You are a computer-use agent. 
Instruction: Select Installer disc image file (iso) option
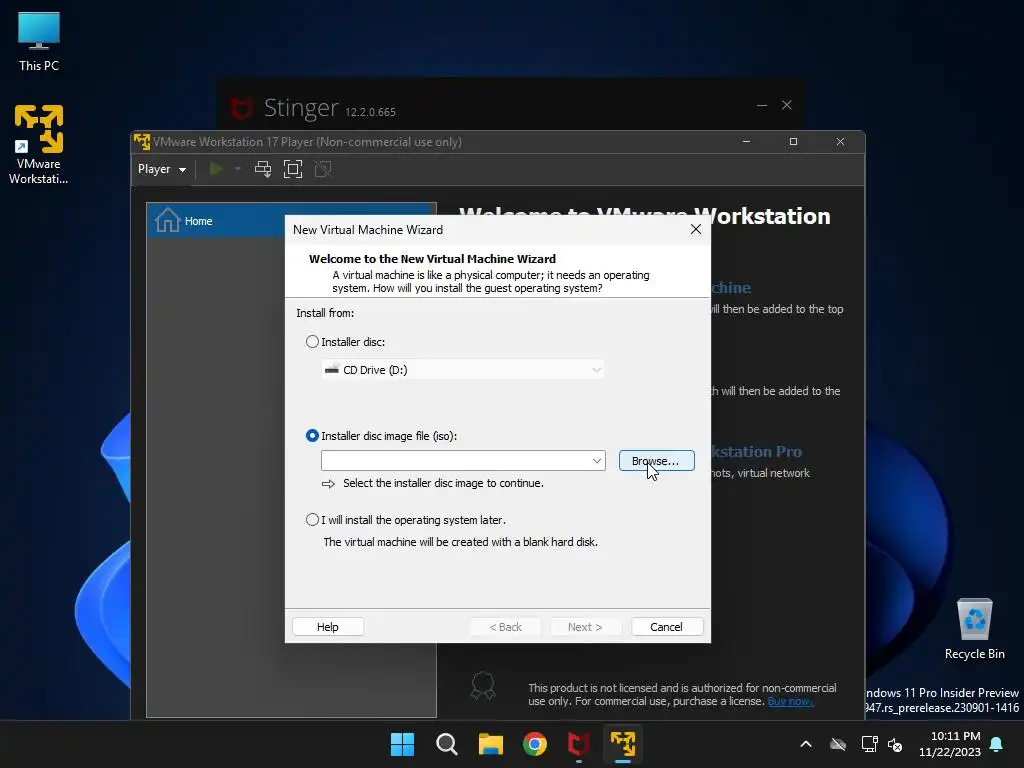click(x=312, y=436)
